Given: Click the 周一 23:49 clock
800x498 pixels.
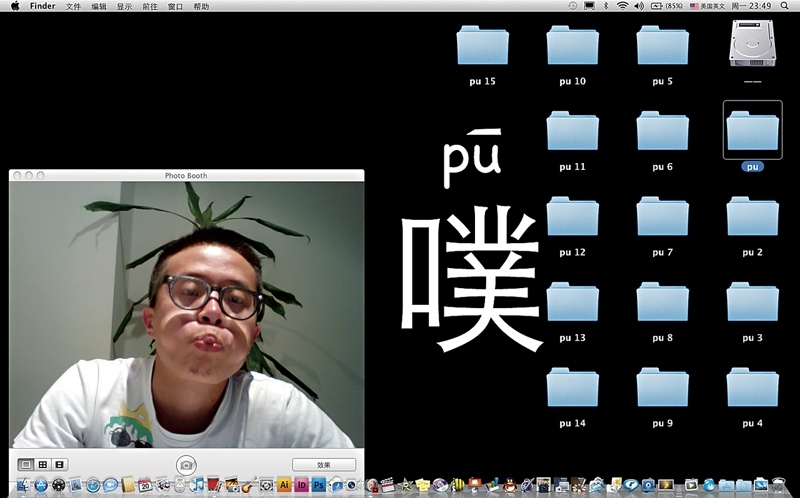Looking at the screenshot, I should [751, 6].
